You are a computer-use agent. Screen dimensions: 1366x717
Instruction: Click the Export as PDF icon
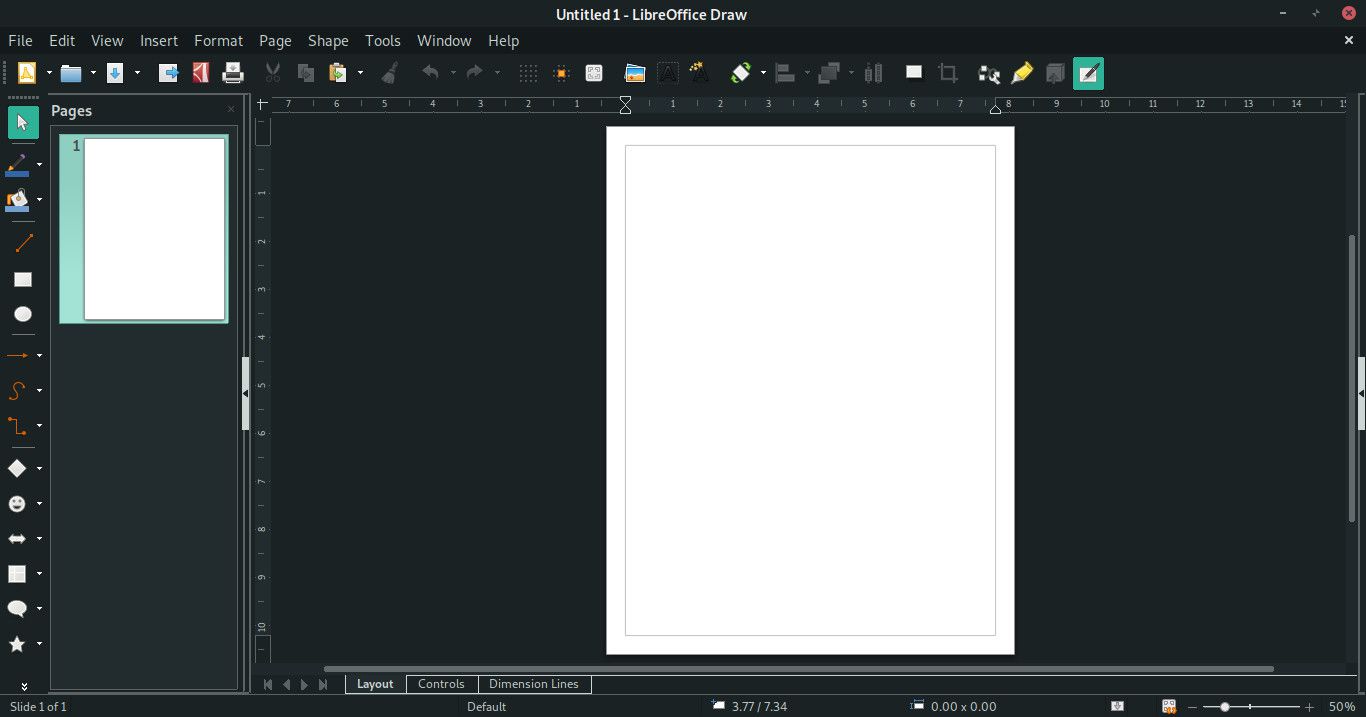[201, 73]
